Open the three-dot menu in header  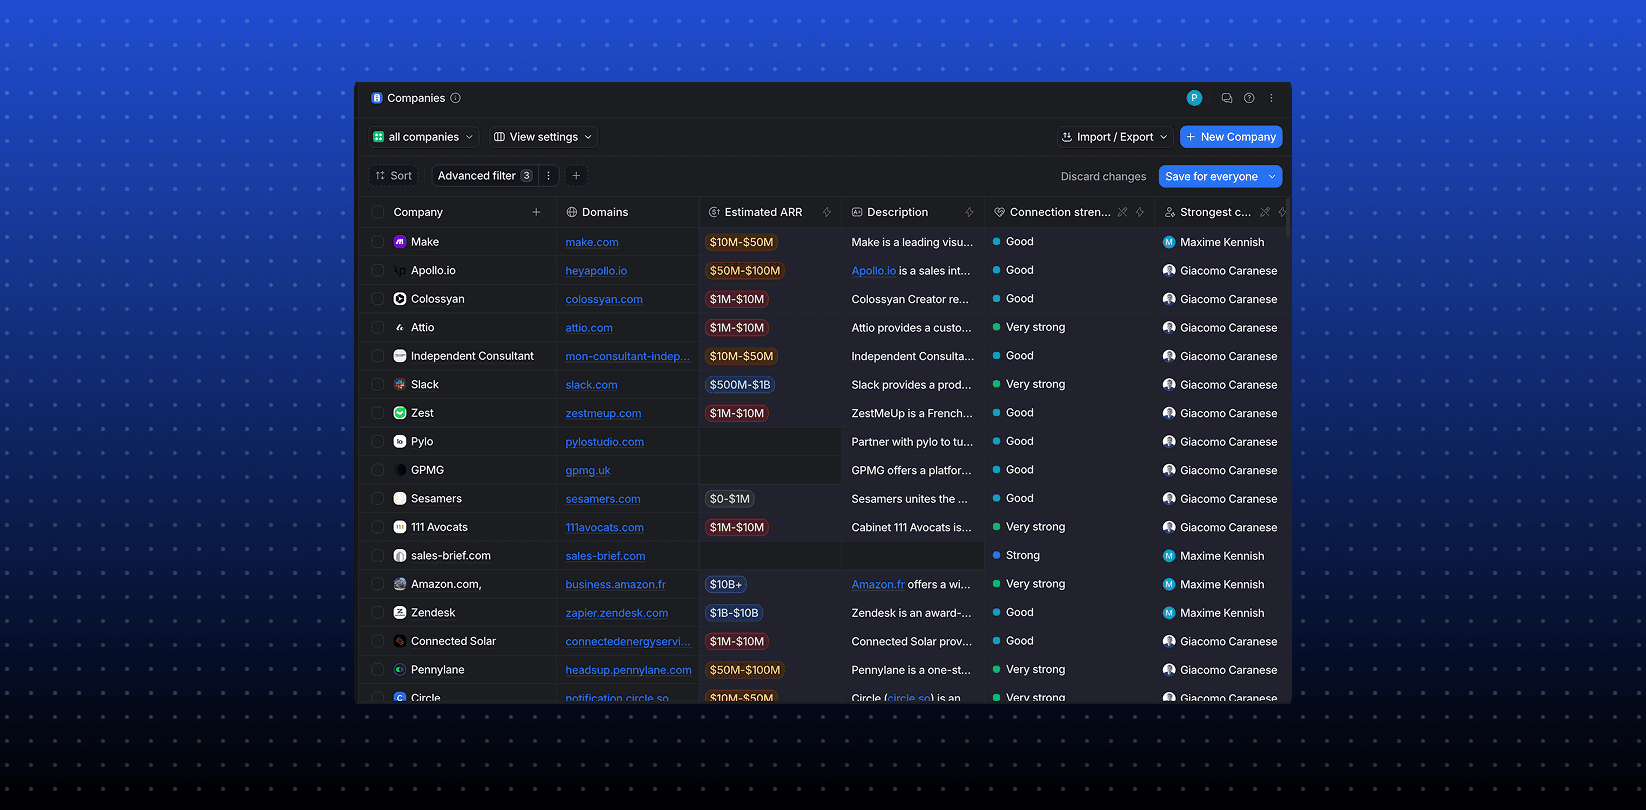[x=1271, y=98]
